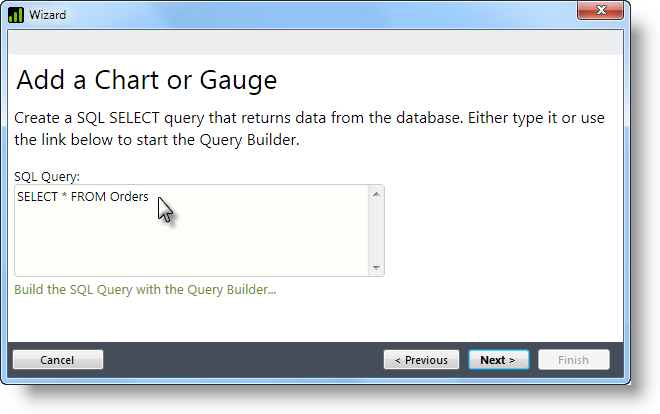Click the dark footer bar between Cancel and Previous

(243, 360)
